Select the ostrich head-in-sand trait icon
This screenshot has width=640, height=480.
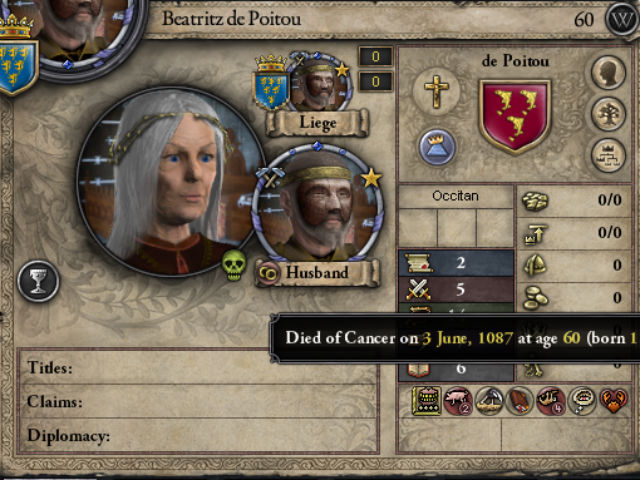tap(489, 401)
